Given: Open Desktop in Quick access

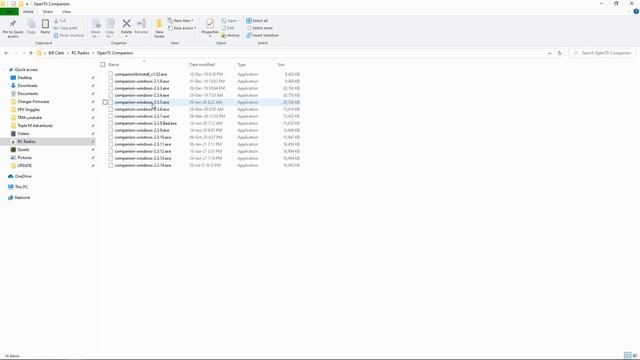Looking at the screenshot, I should 24,78.
